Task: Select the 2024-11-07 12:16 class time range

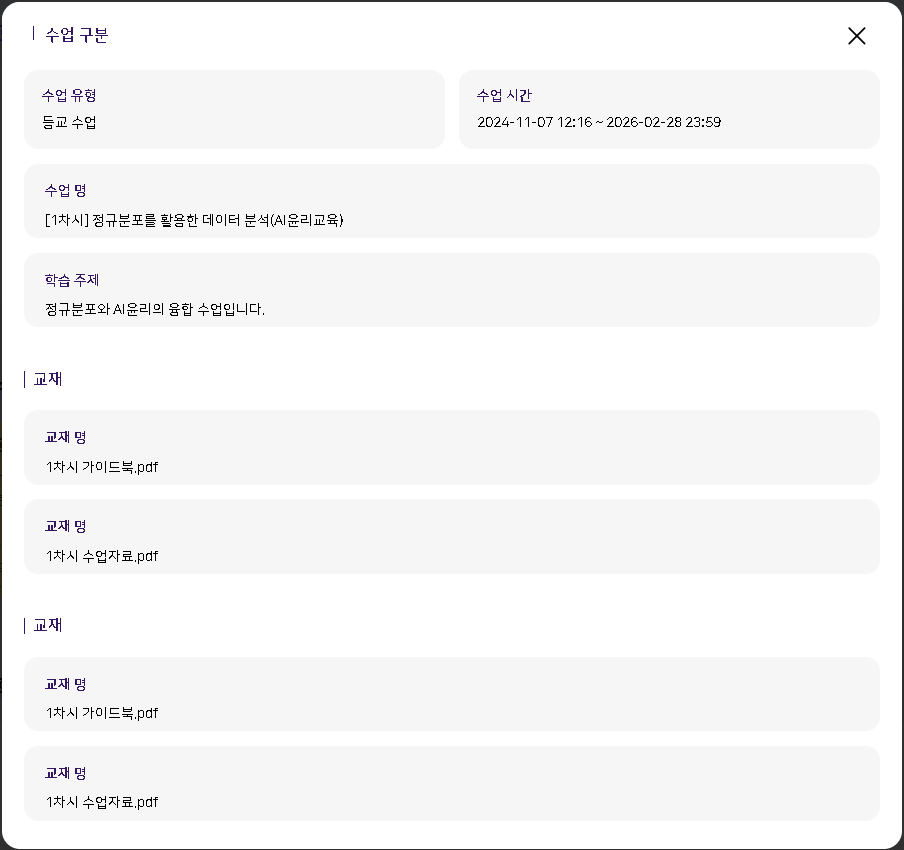Action: point(599,123)
